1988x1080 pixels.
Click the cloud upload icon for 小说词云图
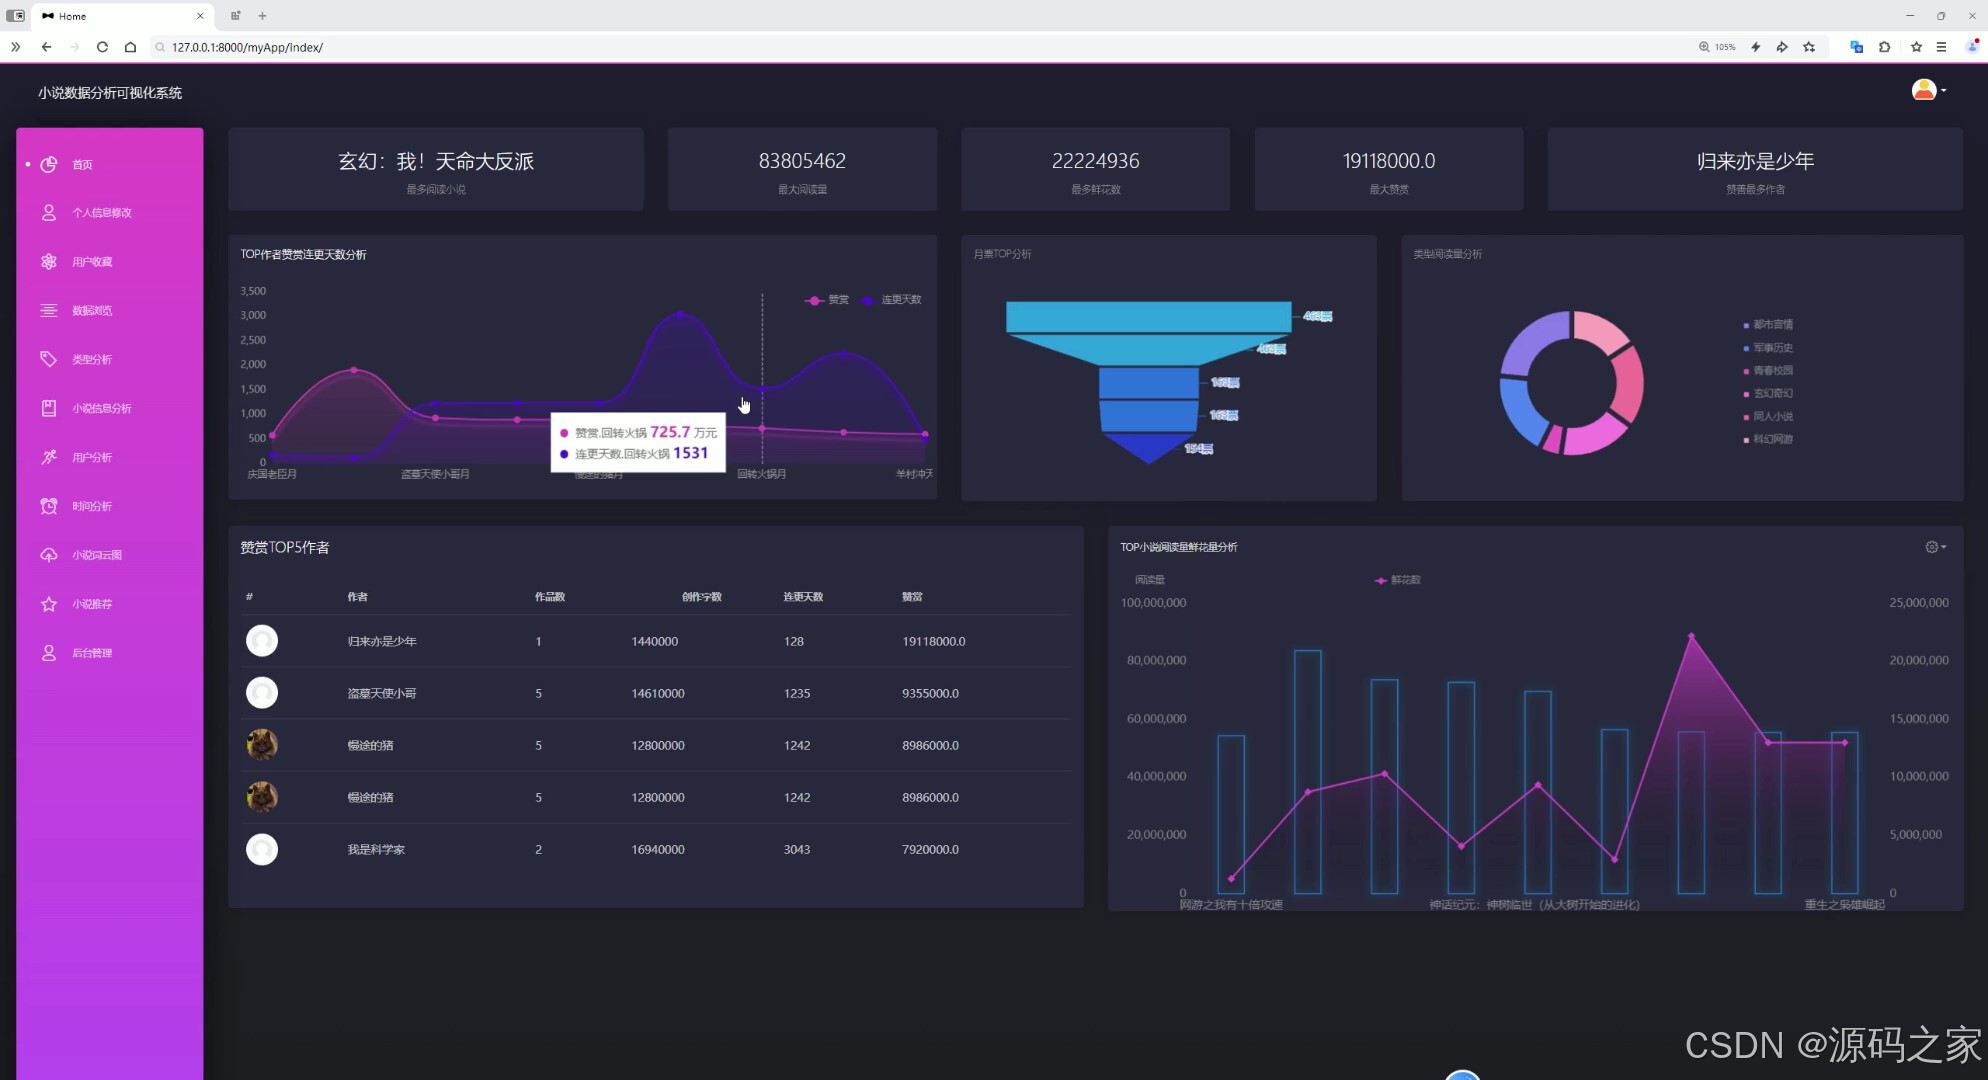(48, 555)
